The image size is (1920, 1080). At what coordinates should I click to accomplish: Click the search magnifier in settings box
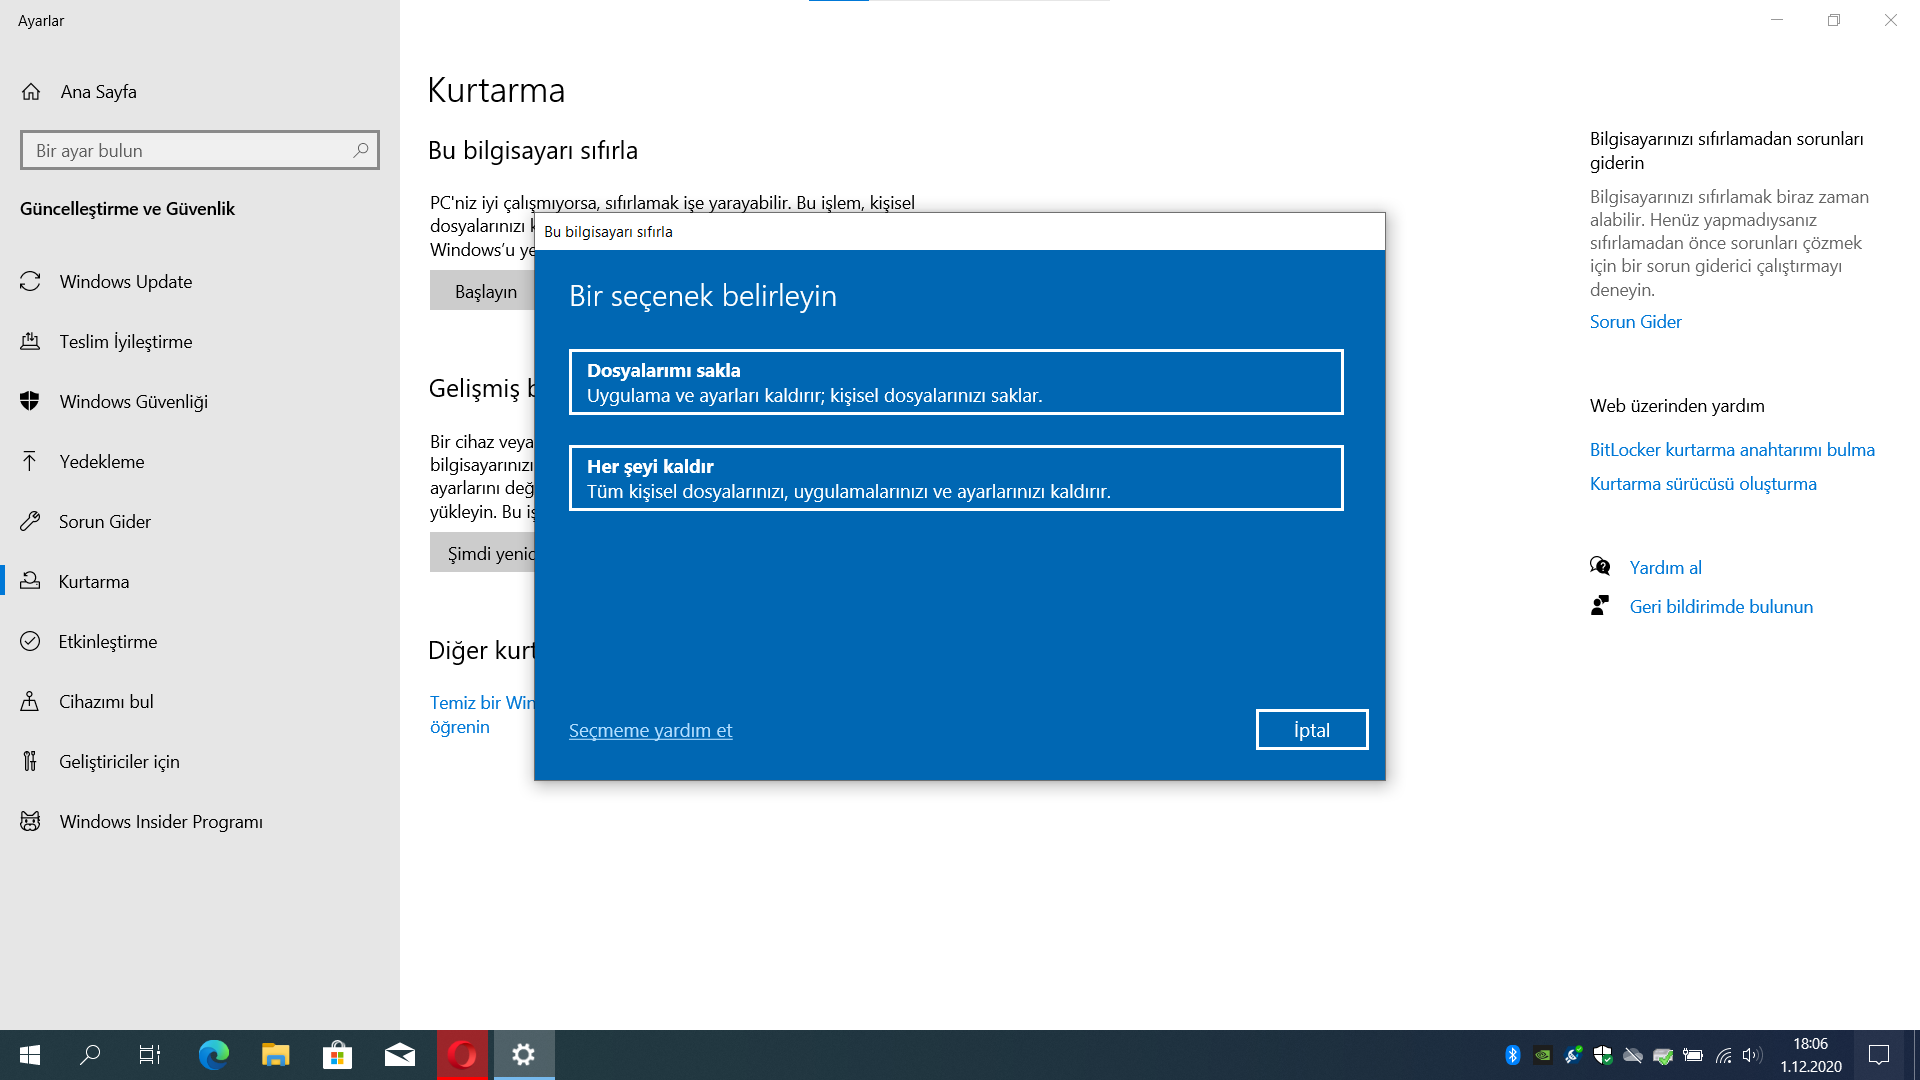pyautogui.click(x=361, y=151)
